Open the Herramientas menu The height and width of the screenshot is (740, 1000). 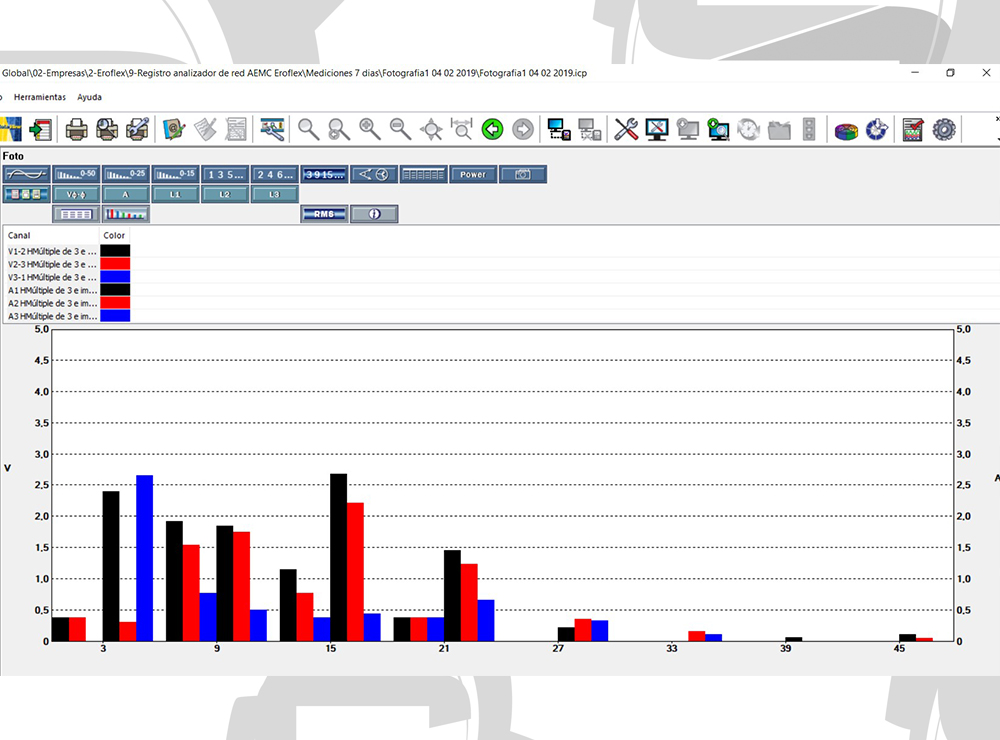[40, 97]
